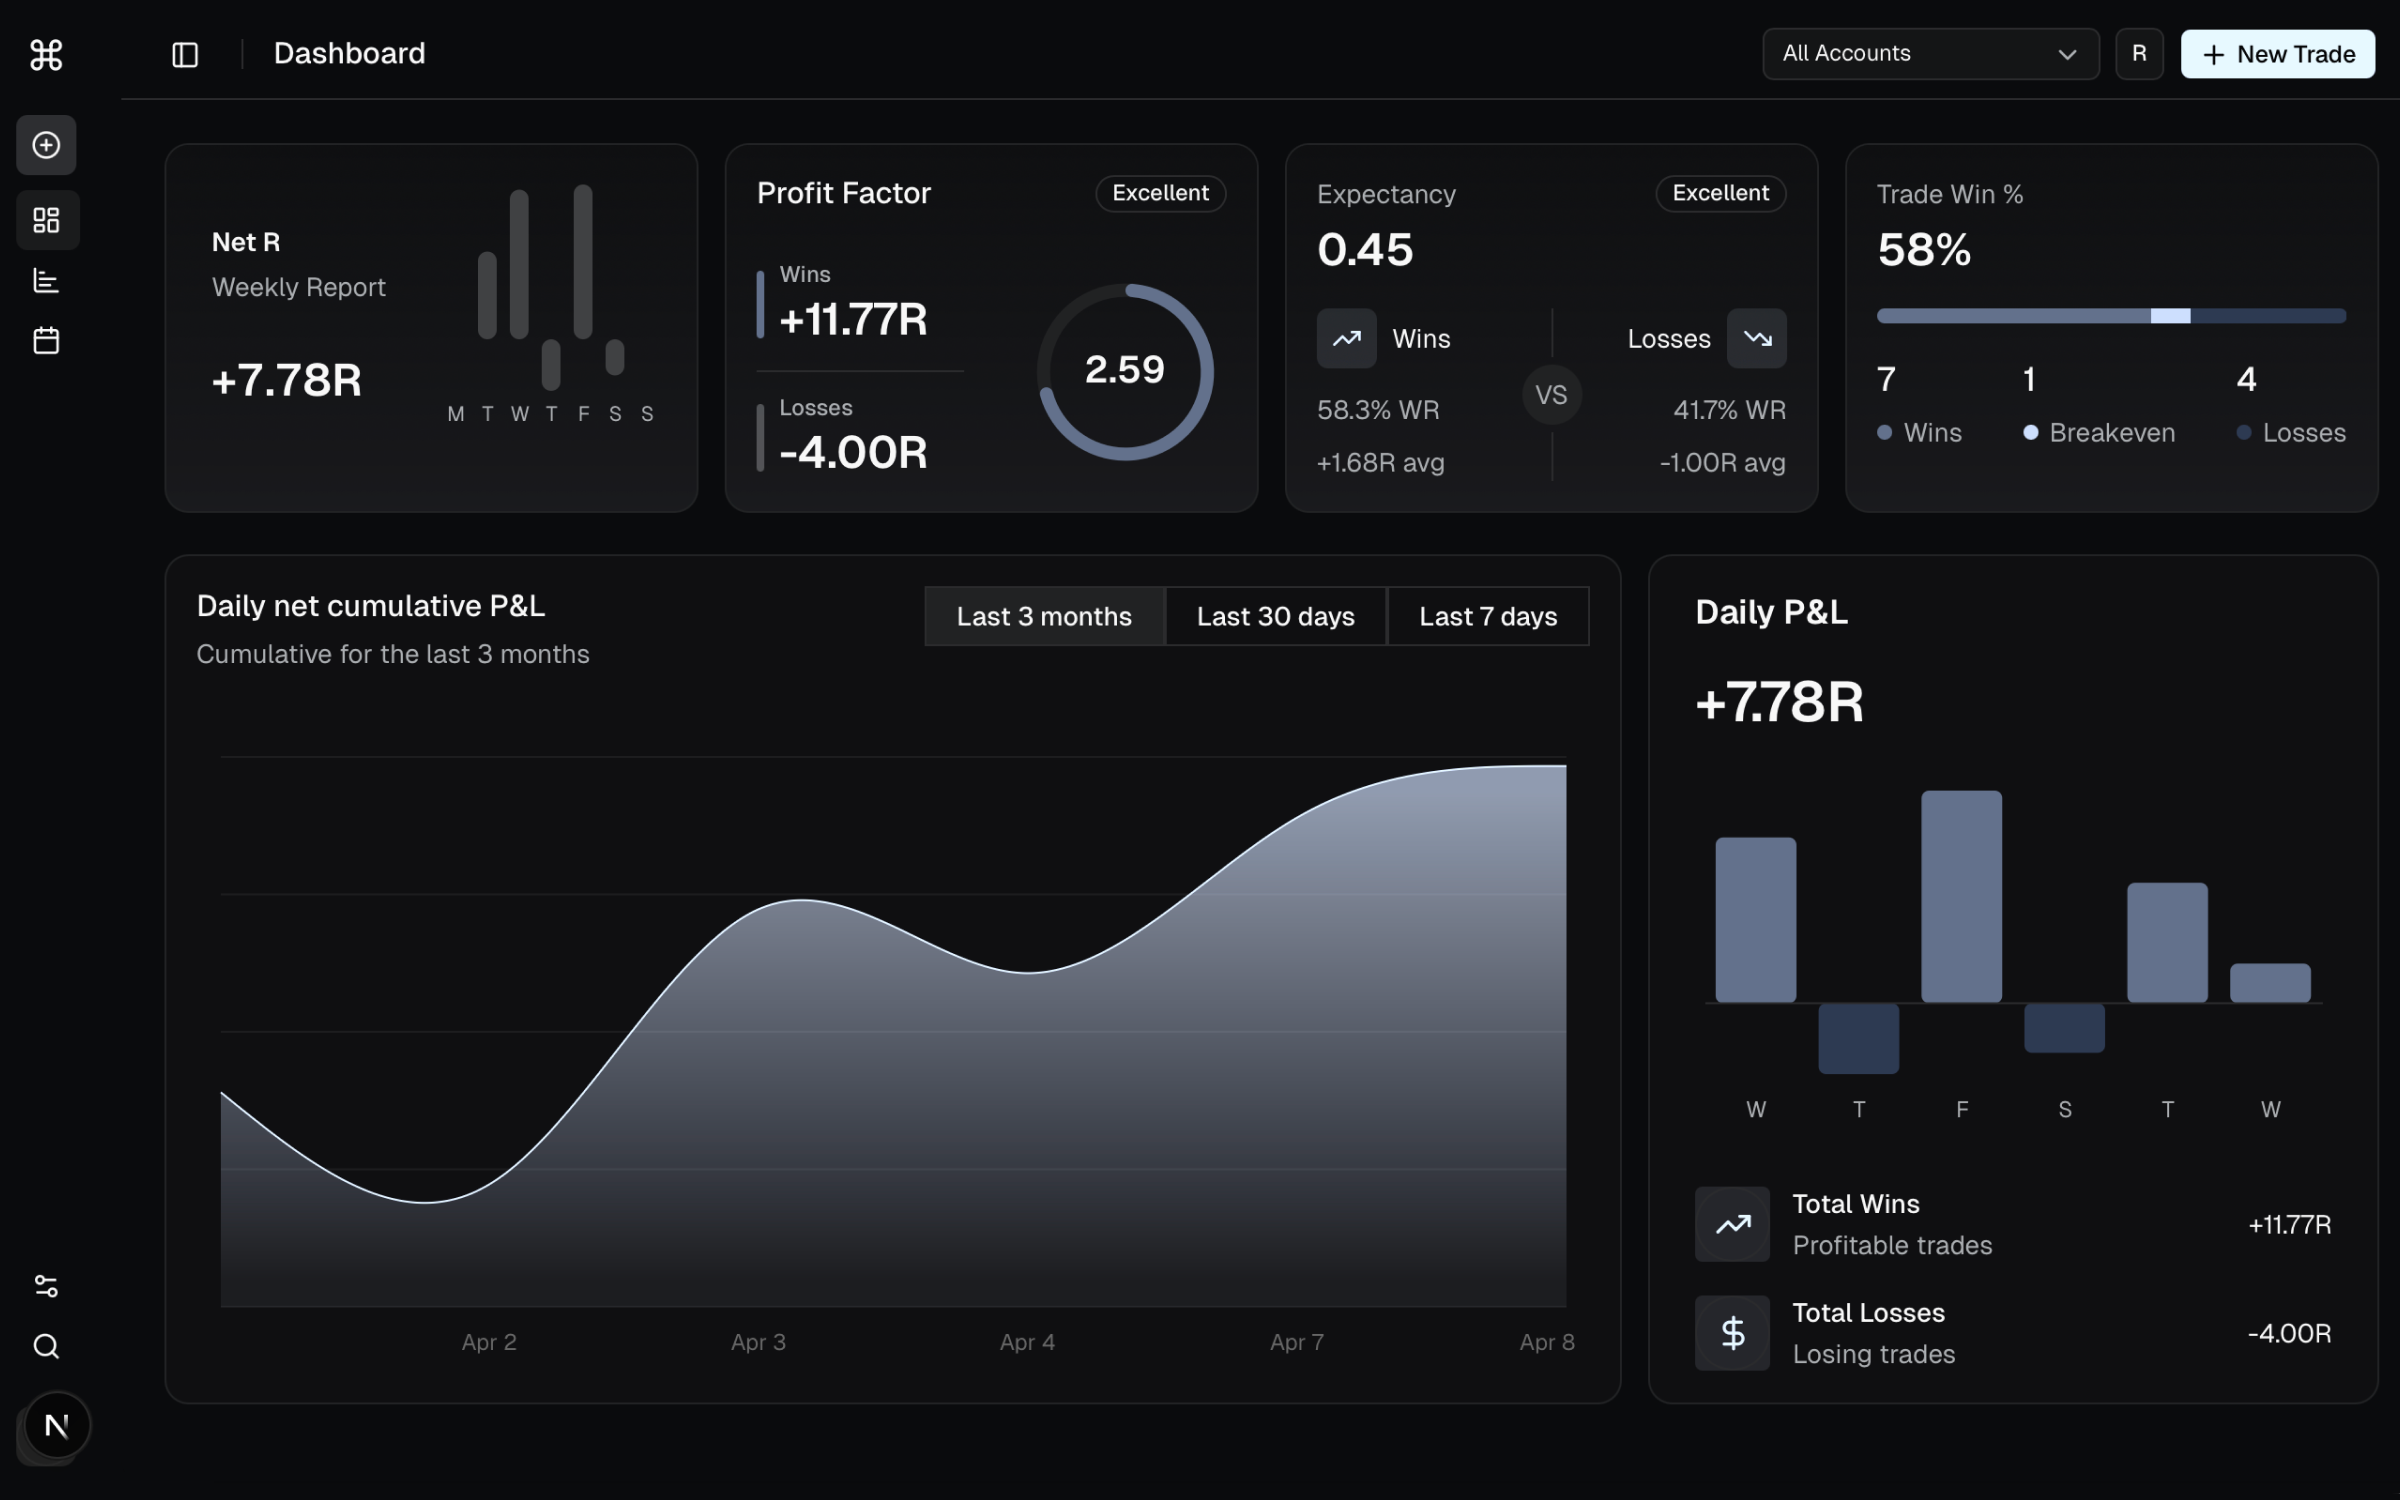Select the Last 3 months tab
Image resolution: width=2400 pixels, height=1500 pixels.
(1044, 616)
